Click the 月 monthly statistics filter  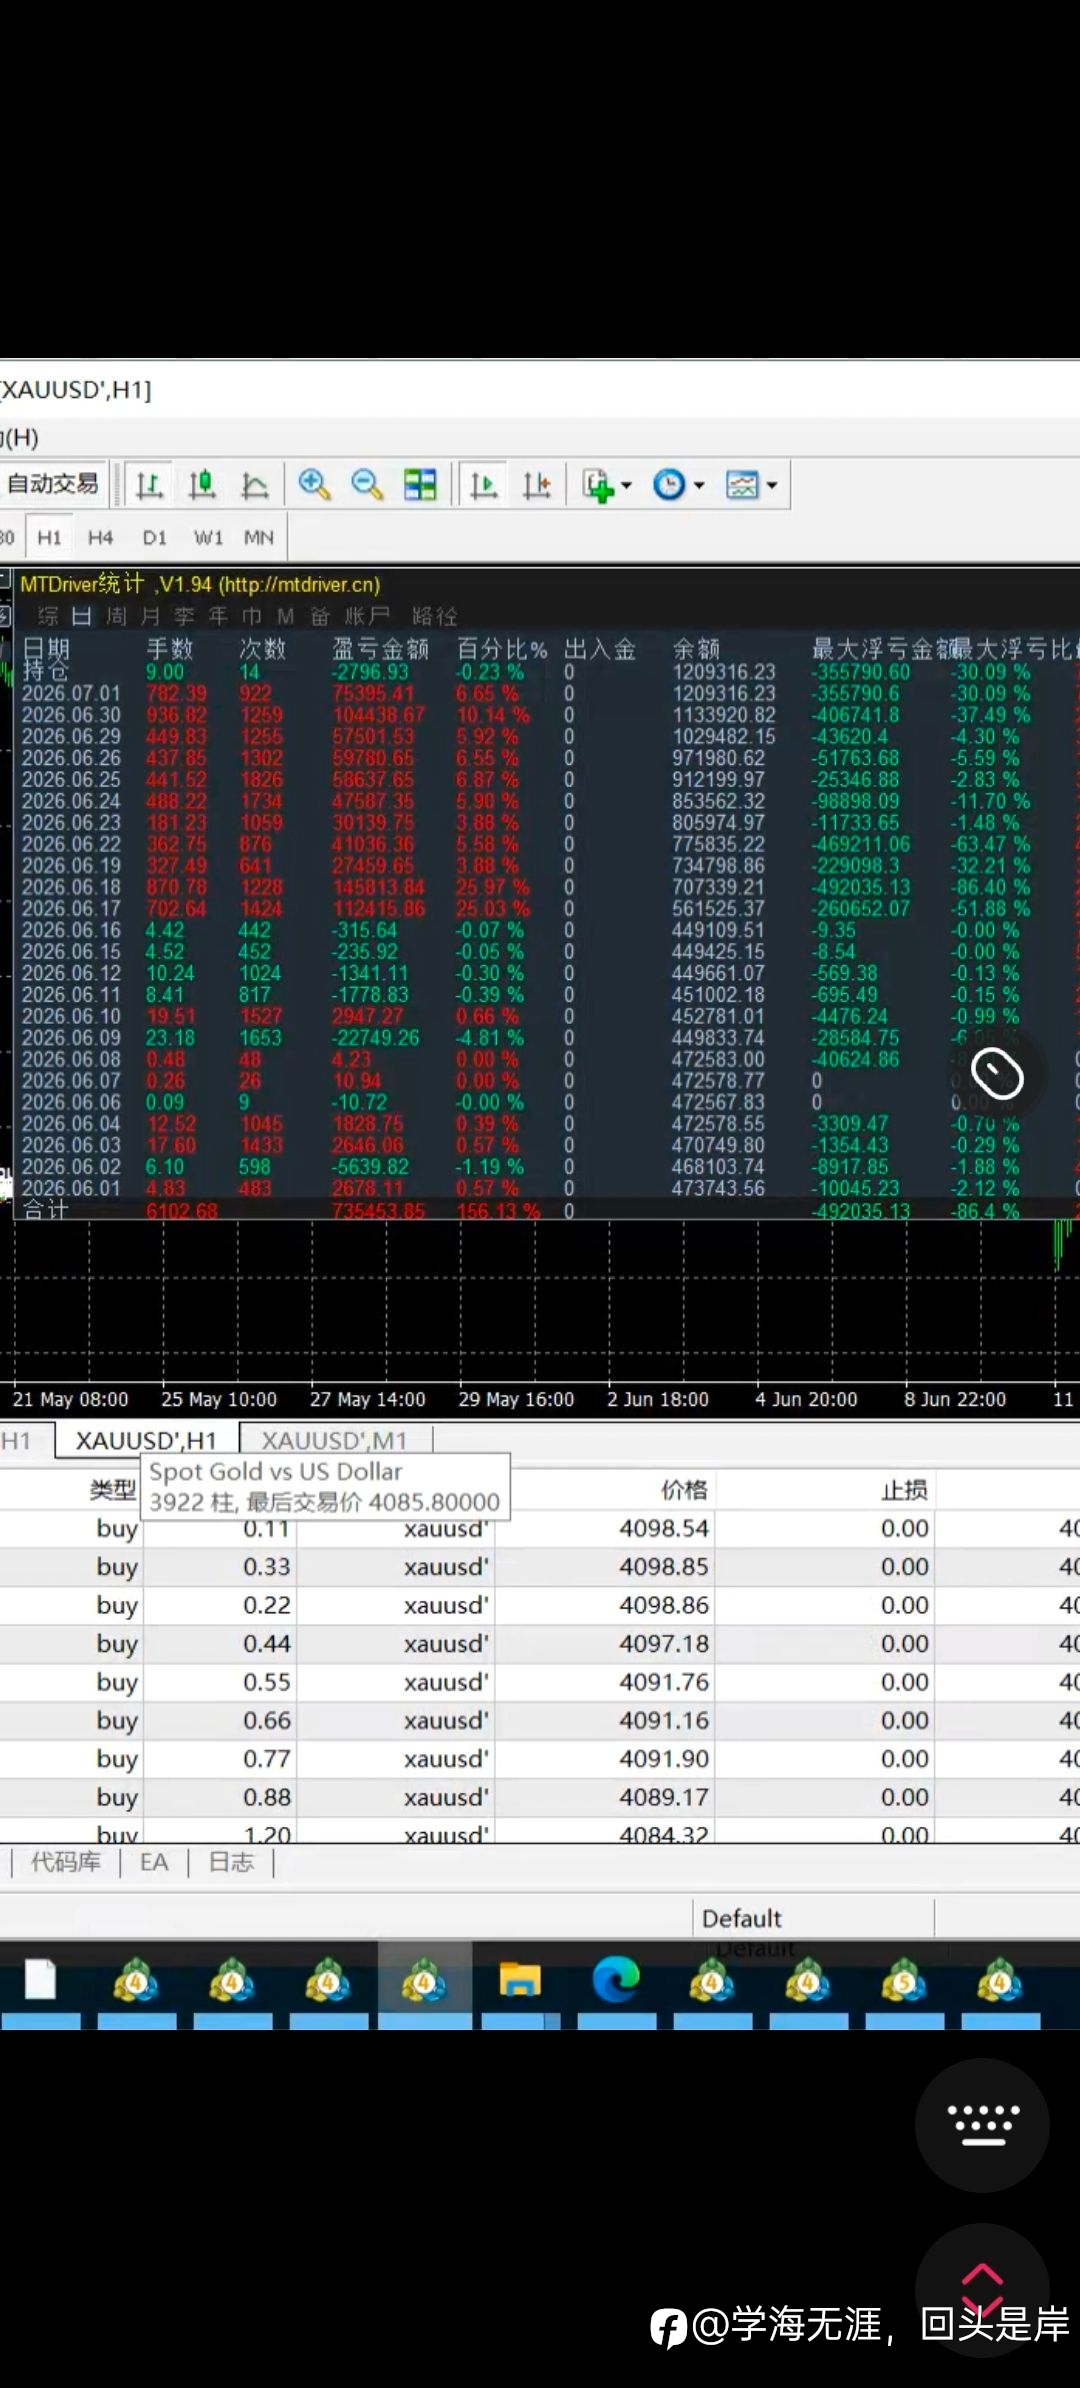pyautogui.click(x=150, y=617)
